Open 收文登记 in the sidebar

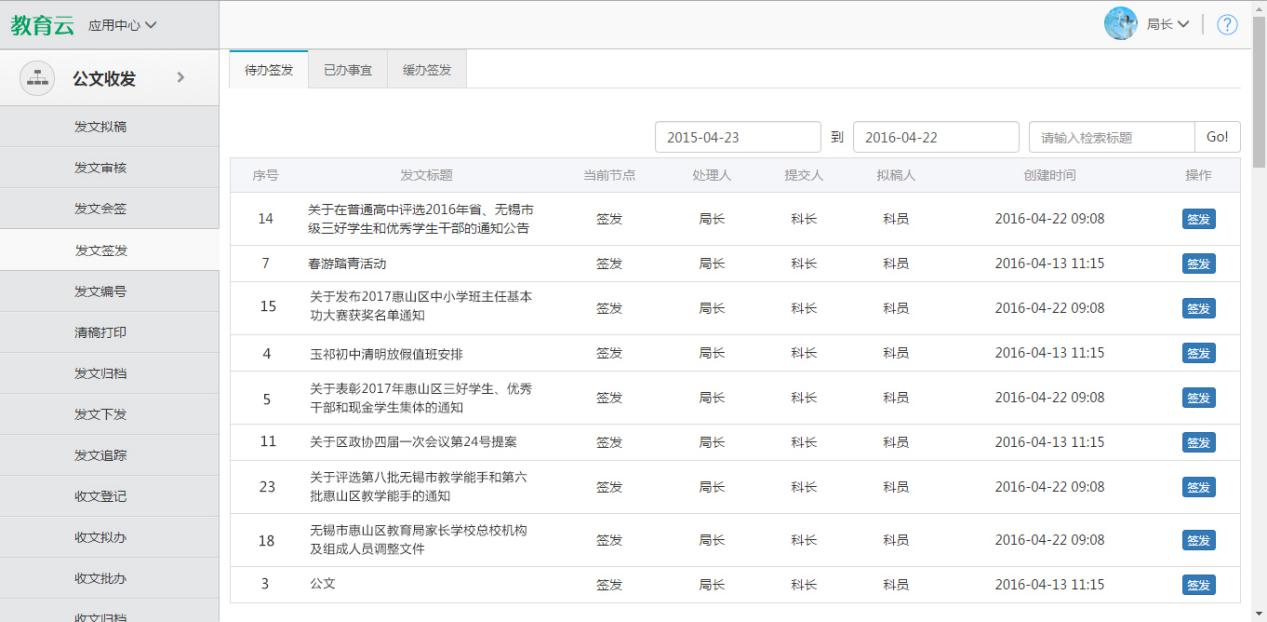coord(100,496)
